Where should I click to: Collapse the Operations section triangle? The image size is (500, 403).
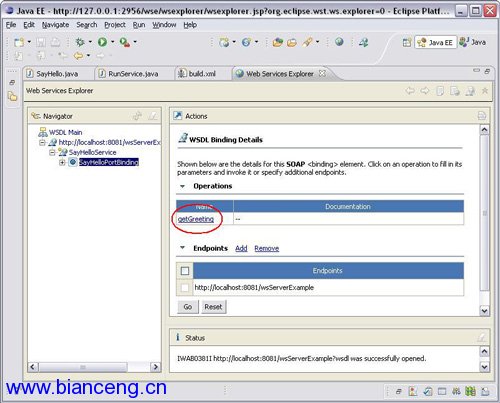point(182,186)
